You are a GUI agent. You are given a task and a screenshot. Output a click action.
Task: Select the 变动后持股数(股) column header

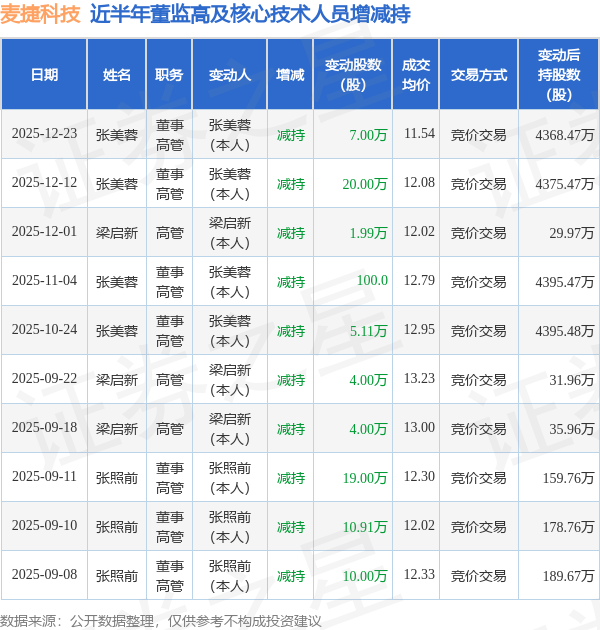(x=559, y=75)
